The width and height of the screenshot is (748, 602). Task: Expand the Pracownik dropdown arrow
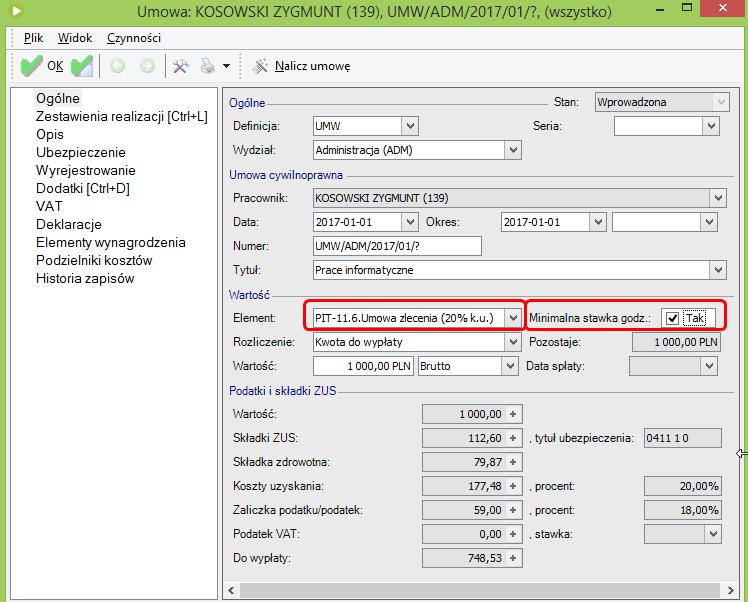pyautogui.click(x=718, y=198)
